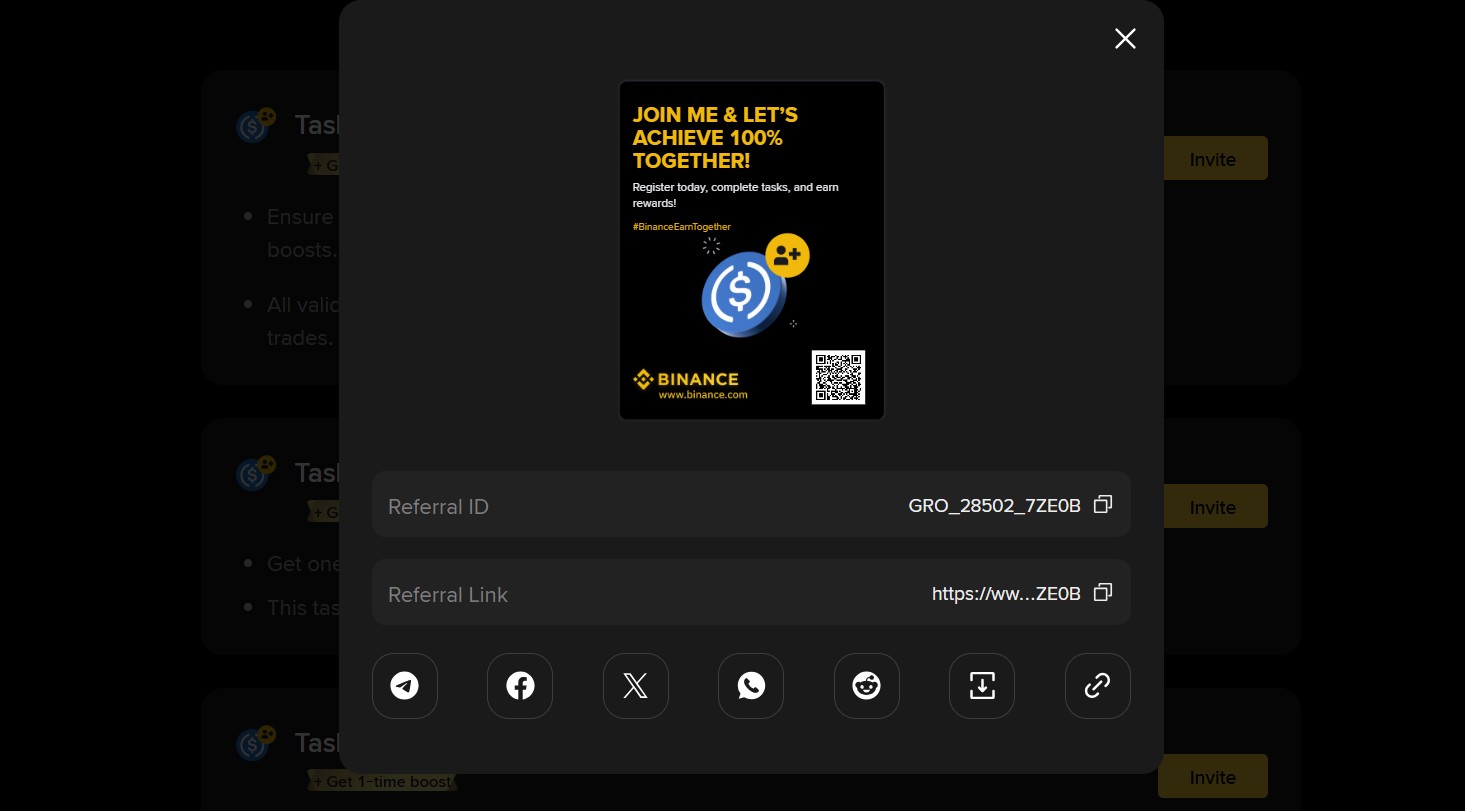Image resolution: width=1465 pixels, height=811 pixels.
Task: Copy the Referral ID value
Action: pos(1103,505)
